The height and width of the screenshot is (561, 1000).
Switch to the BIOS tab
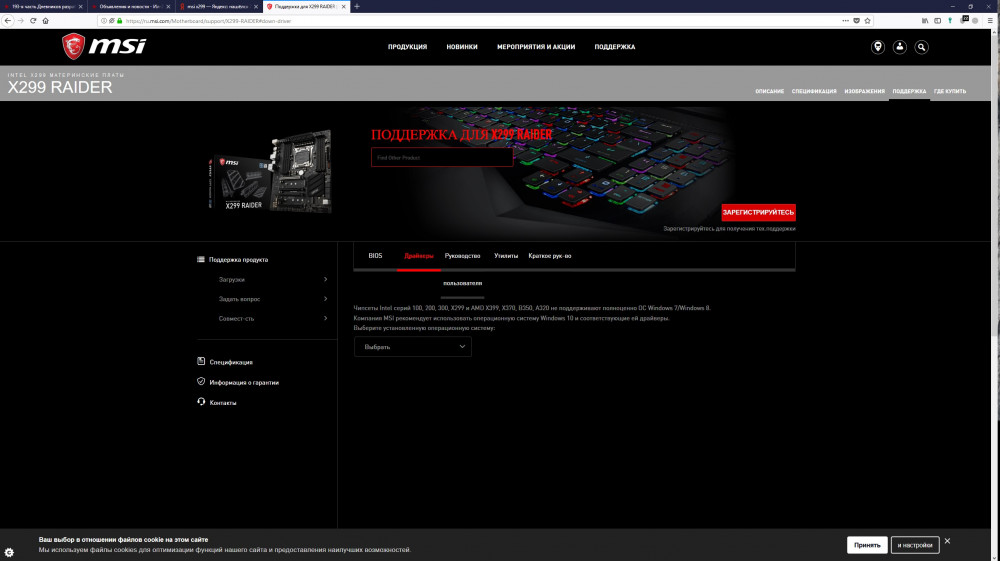click(375, 256)
